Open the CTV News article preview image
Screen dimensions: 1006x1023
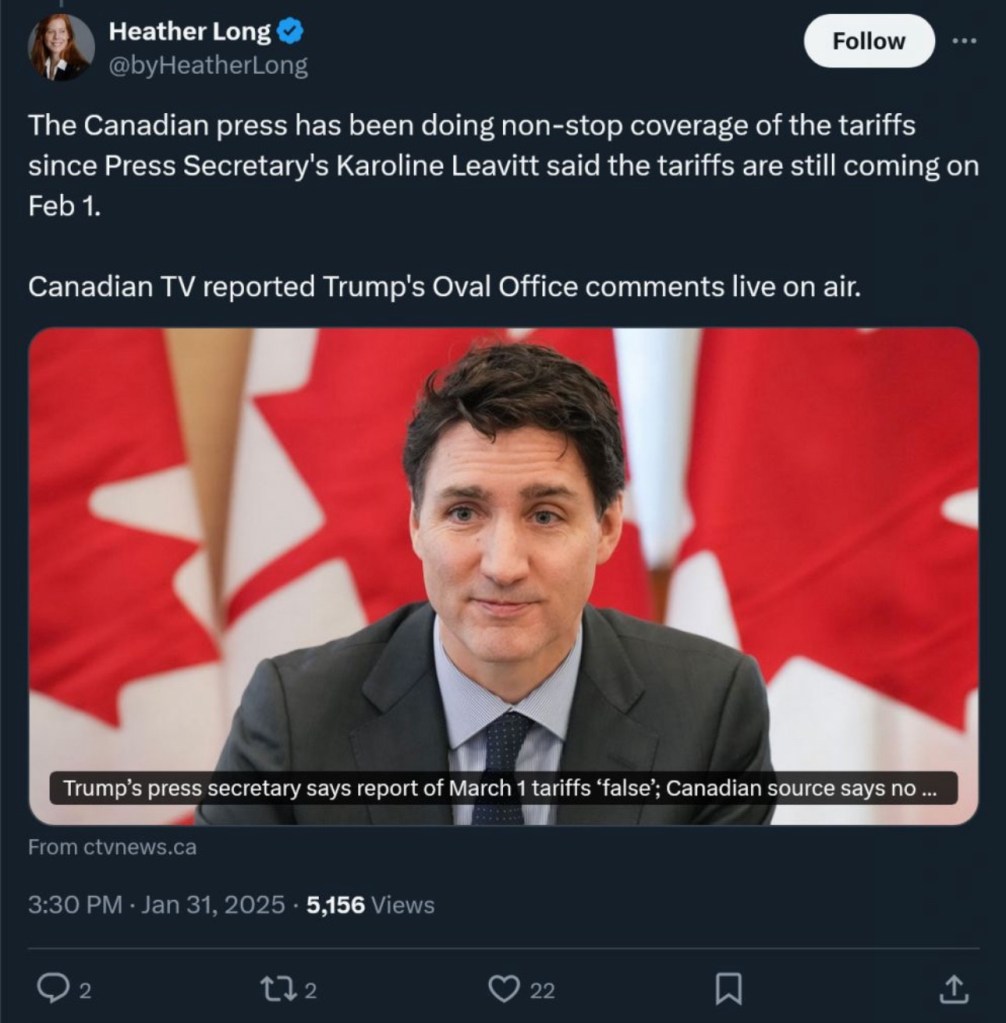(x=503, y=550)
